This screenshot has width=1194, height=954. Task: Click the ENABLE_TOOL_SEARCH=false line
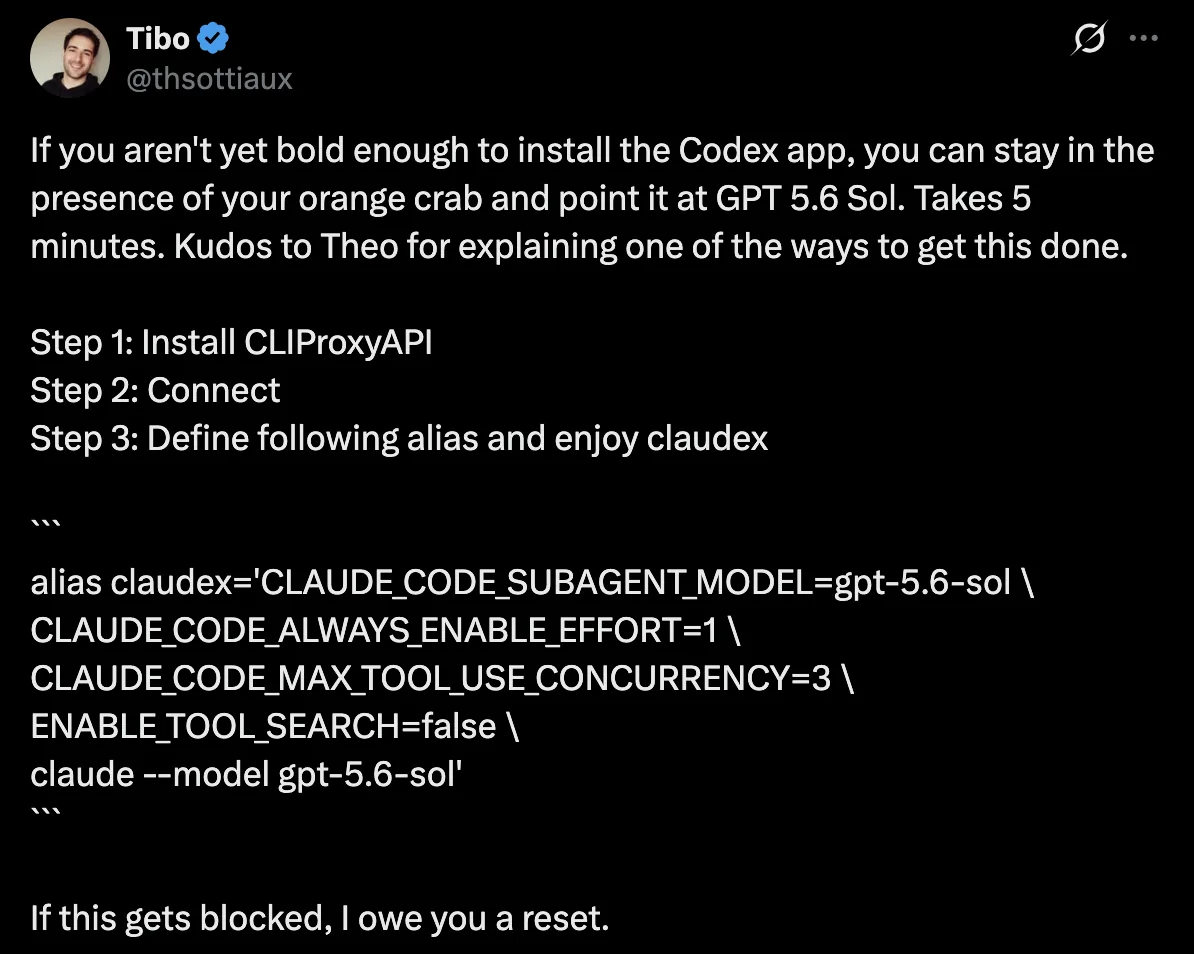[x=275, y=726]
